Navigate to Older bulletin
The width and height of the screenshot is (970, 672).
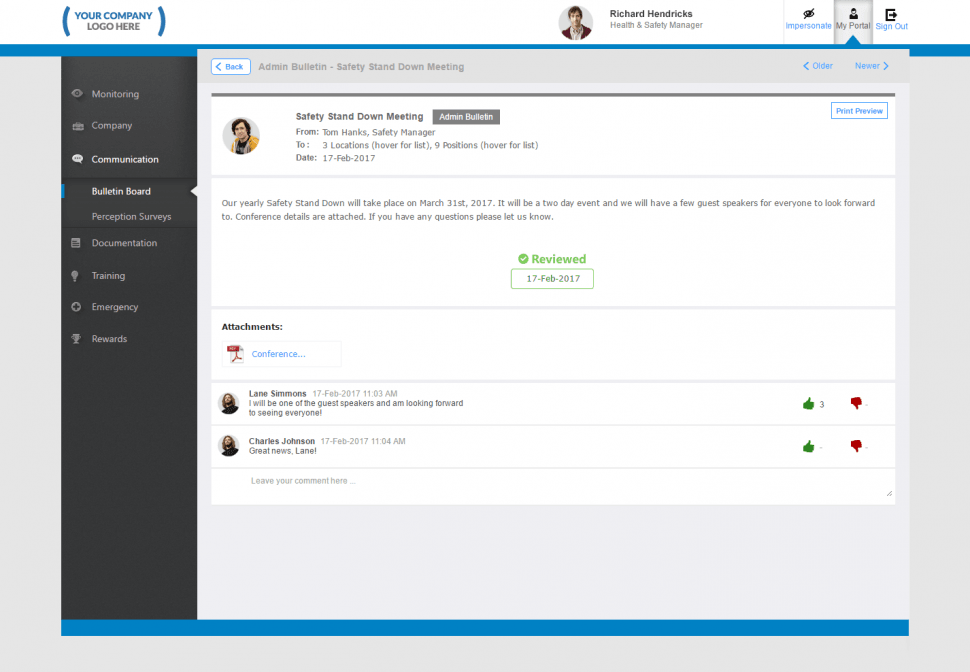click(x=818, y=66)
